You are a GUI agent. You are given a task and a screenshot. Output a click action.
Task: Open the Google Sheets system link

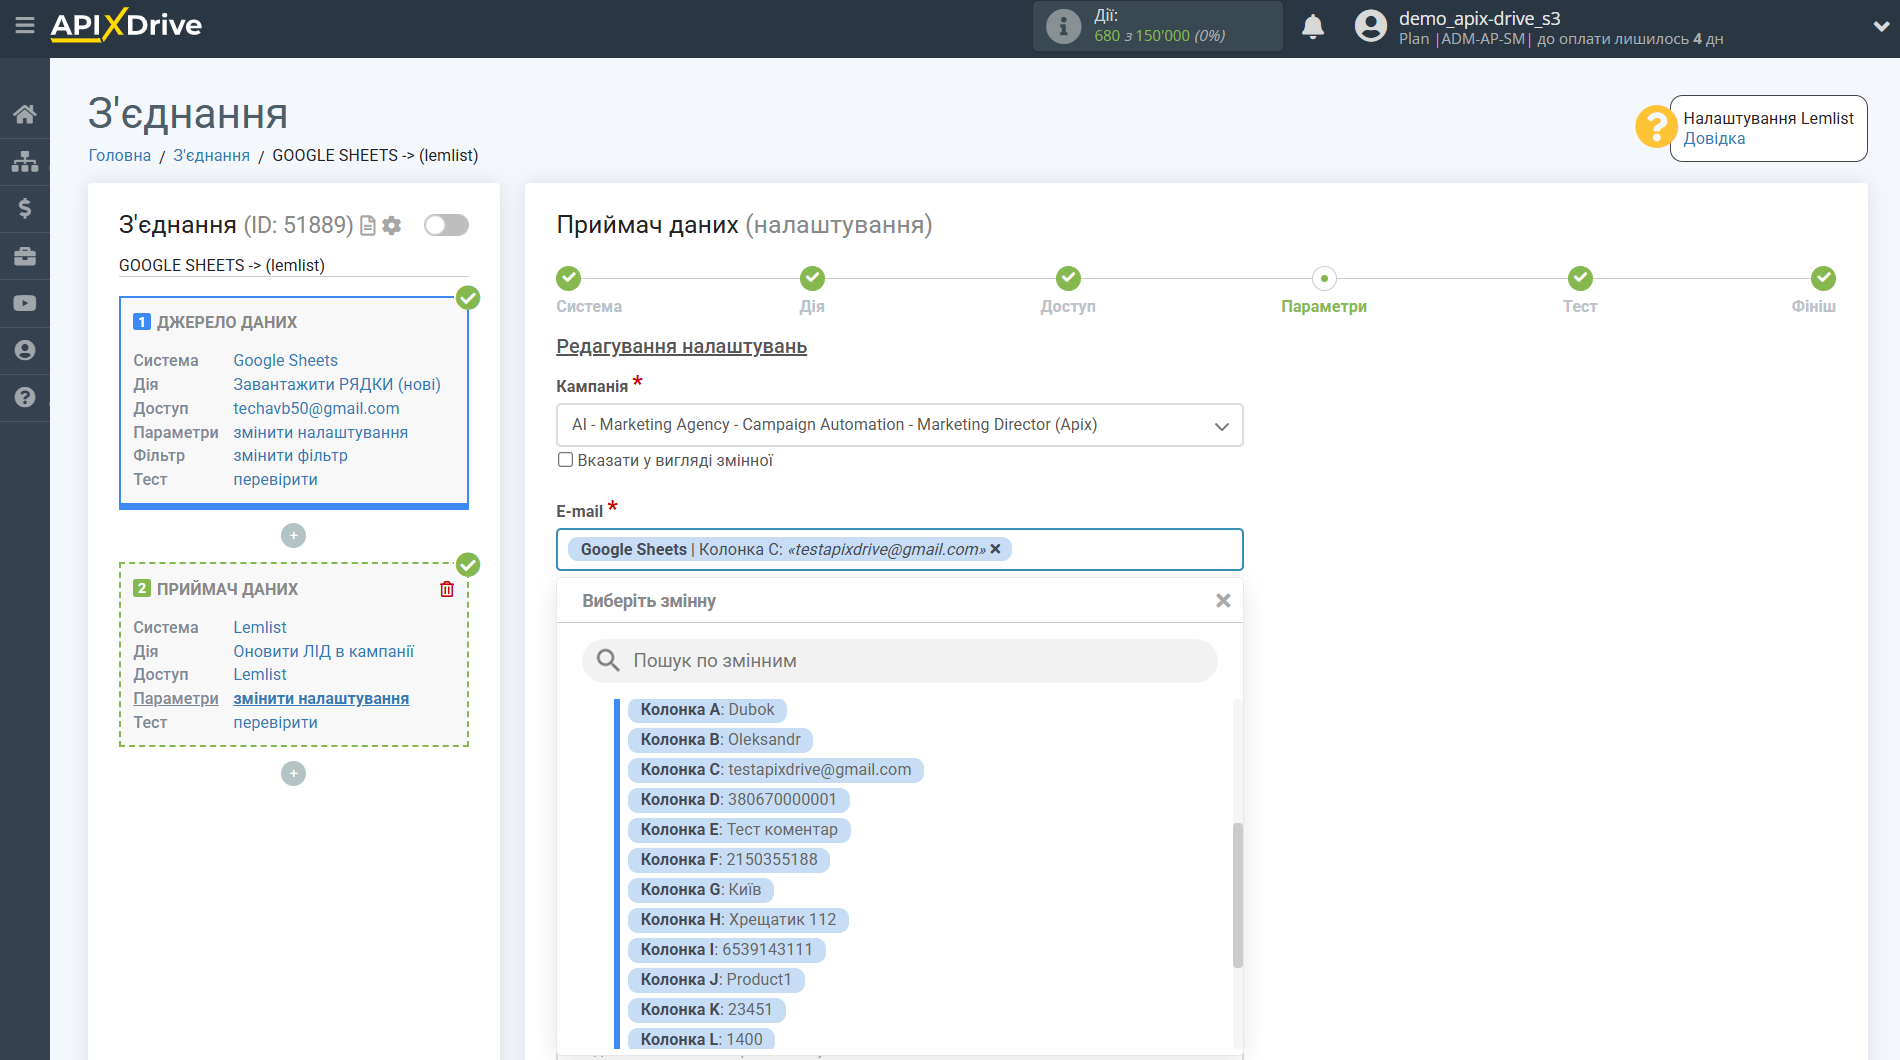pos(285,360)
